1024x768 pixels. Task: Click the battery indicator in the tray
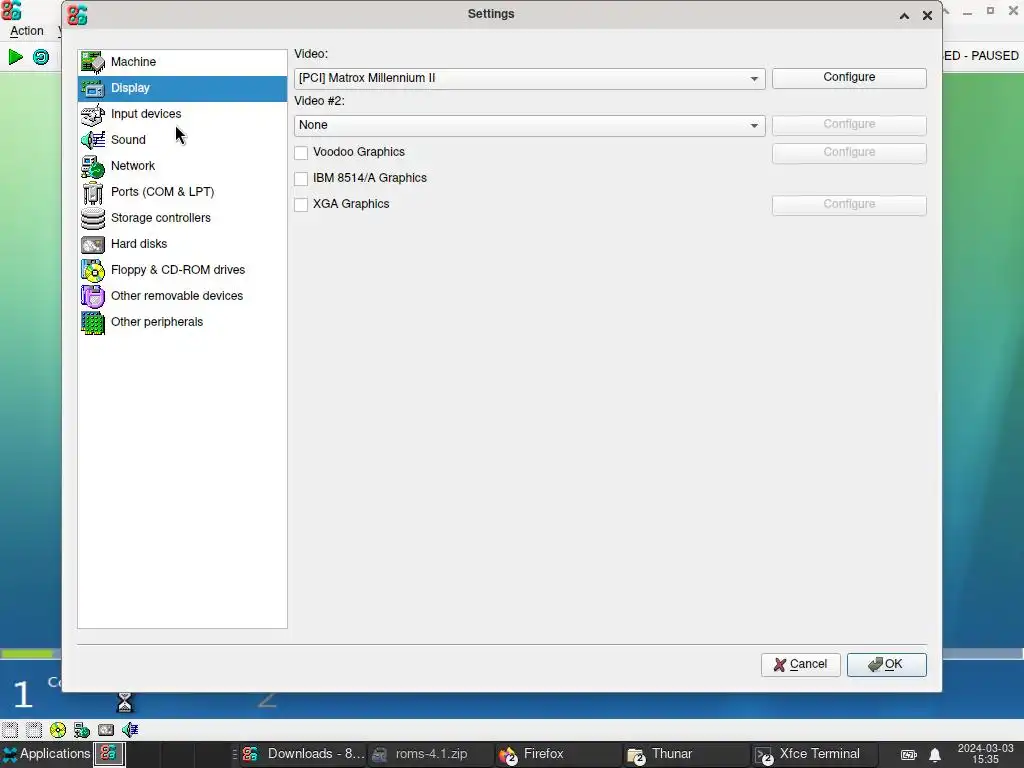908,755
